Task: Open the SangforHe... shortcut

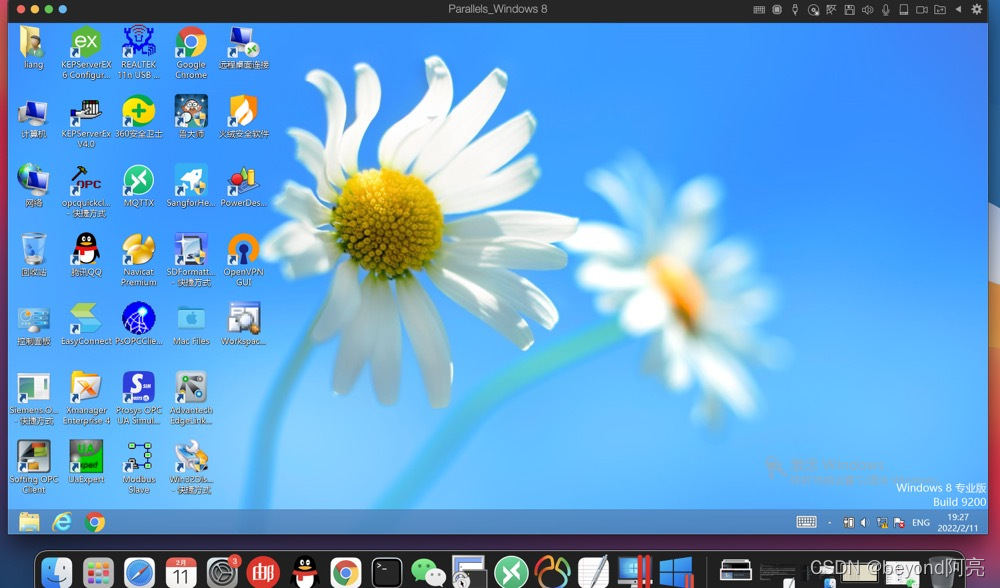Action: [191, 186]
